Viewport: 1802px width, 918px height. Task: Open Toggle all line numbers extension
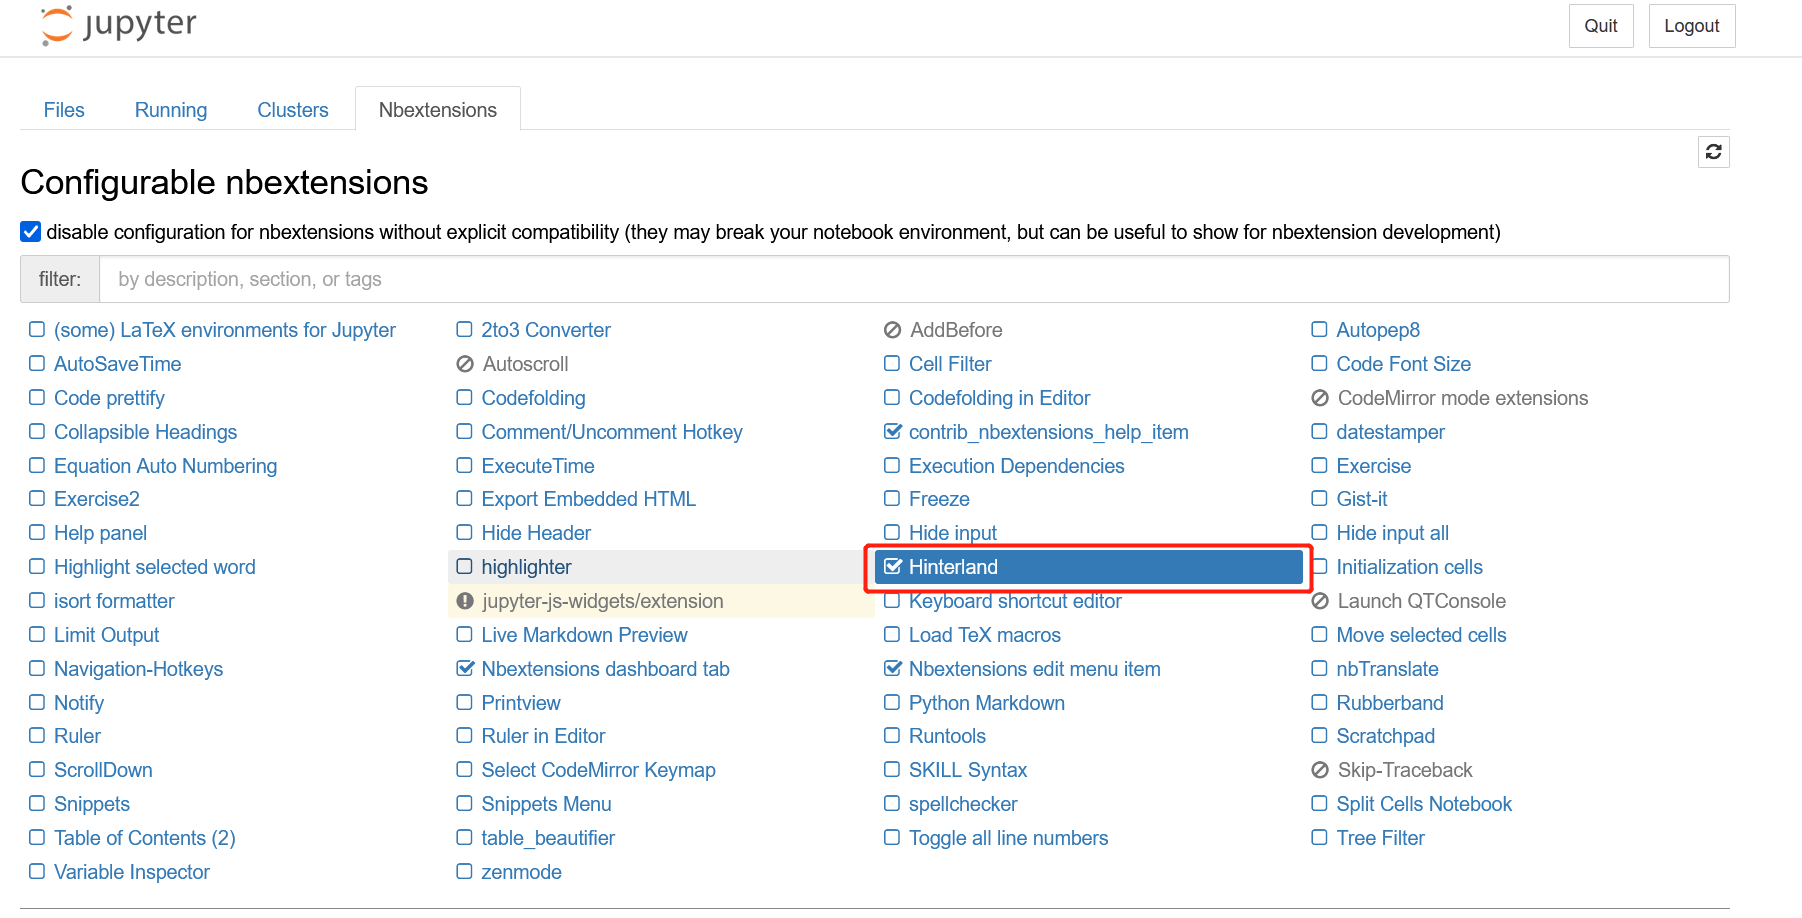(1009, 838)
